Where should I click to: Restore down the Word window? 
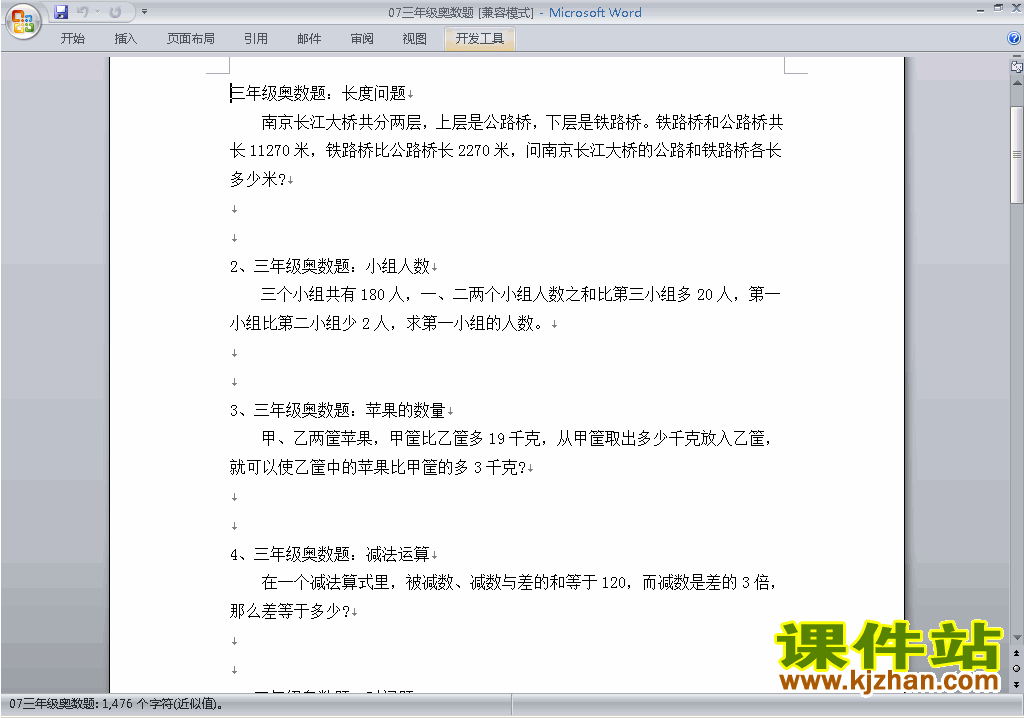coord(999,8)
